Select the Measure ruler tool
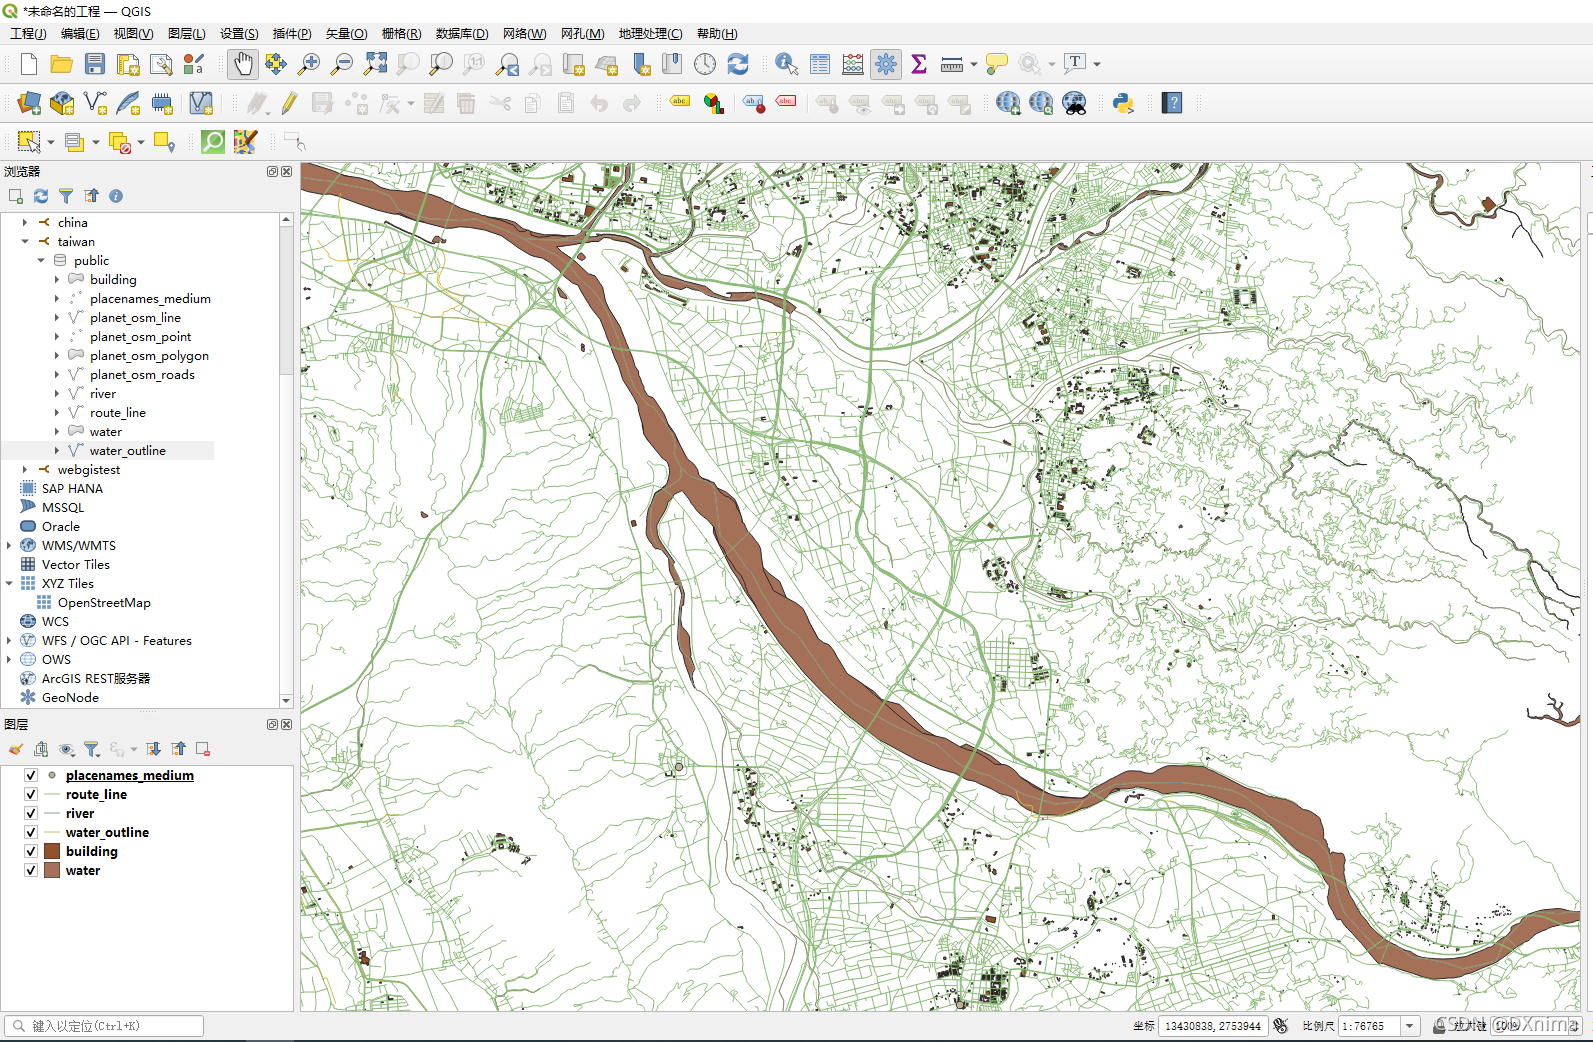Image resolution: width=1593 pixels, height=1042 pixels. [x=952, y=64]
